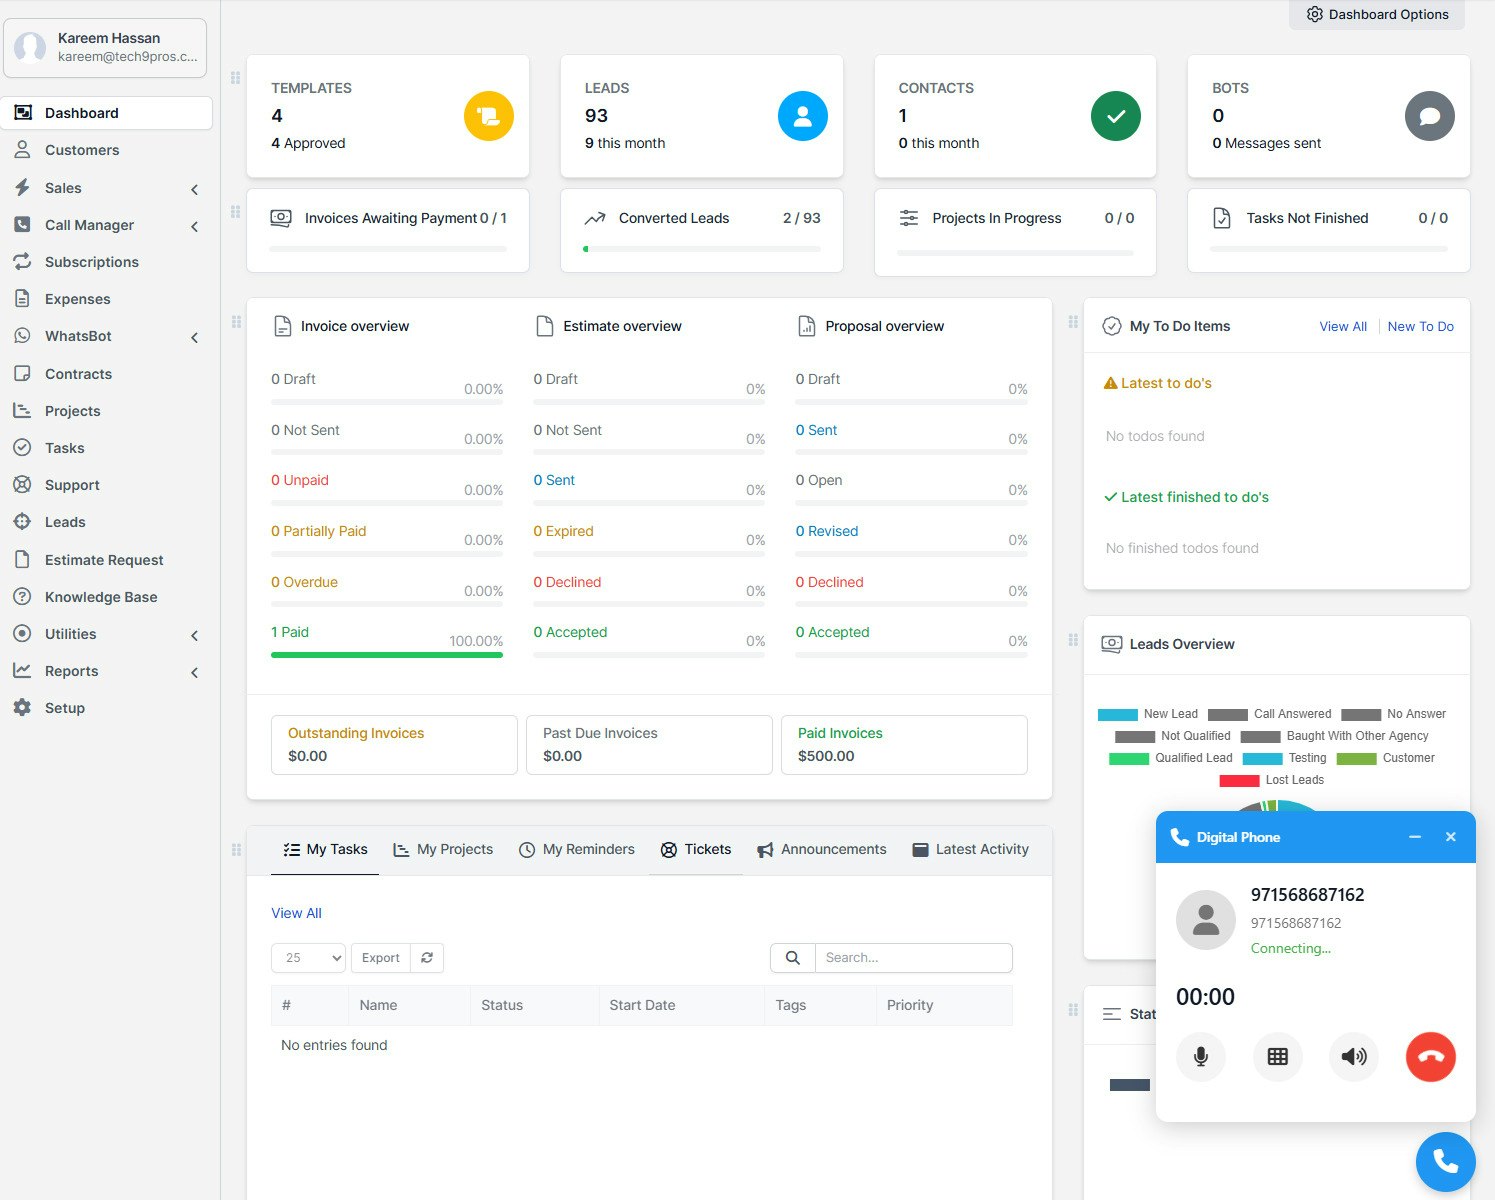
Task: Minimize the Digital Phone widget
Action: coord(1415,837)
